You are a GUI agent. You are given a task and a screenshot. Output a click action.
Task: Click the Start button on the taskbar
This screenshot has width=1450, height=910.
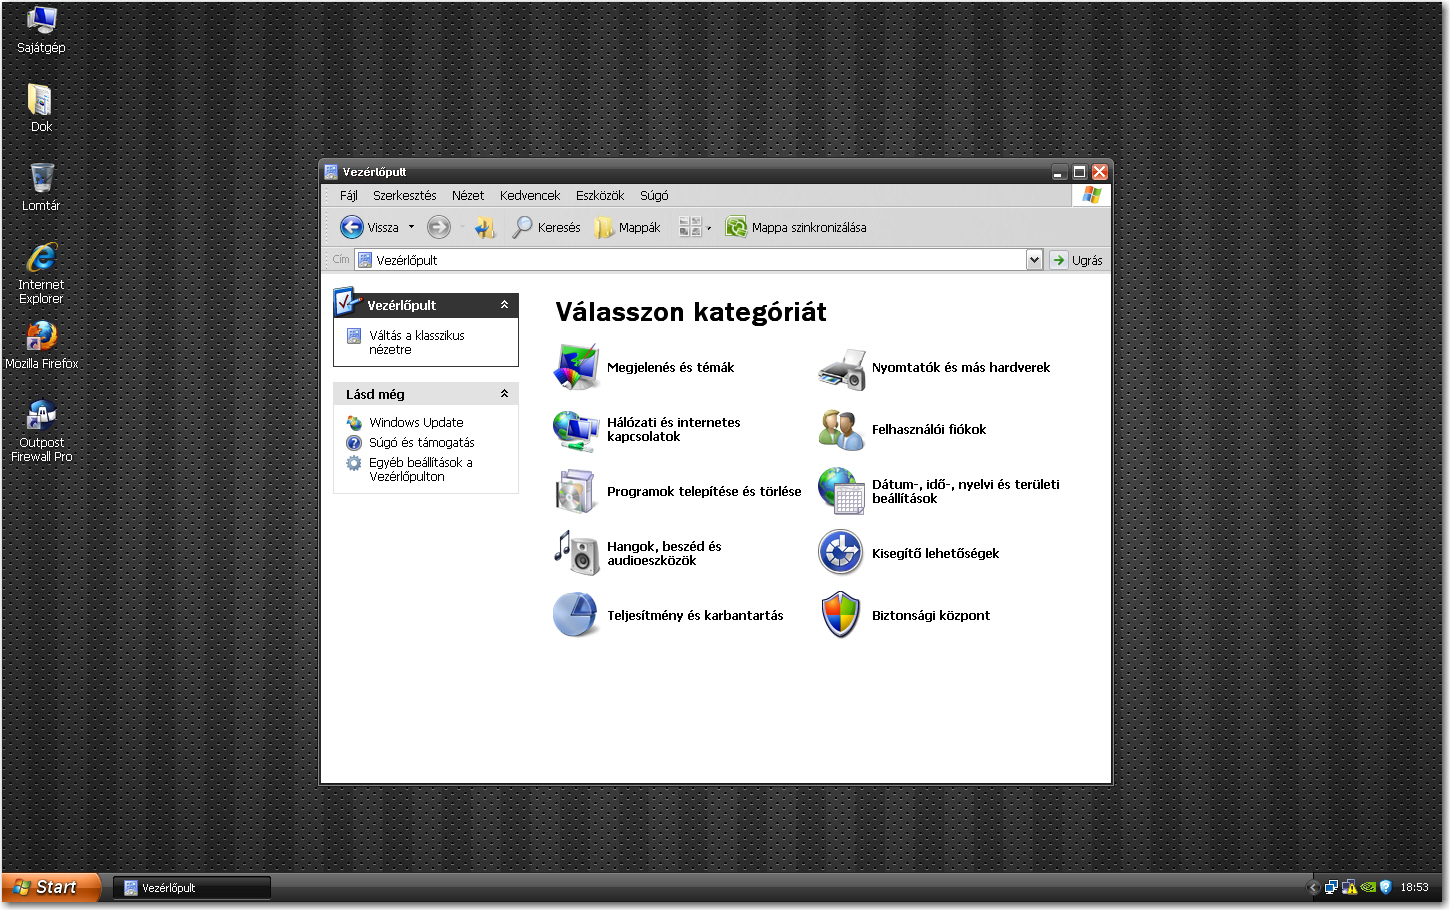[50, 887]
